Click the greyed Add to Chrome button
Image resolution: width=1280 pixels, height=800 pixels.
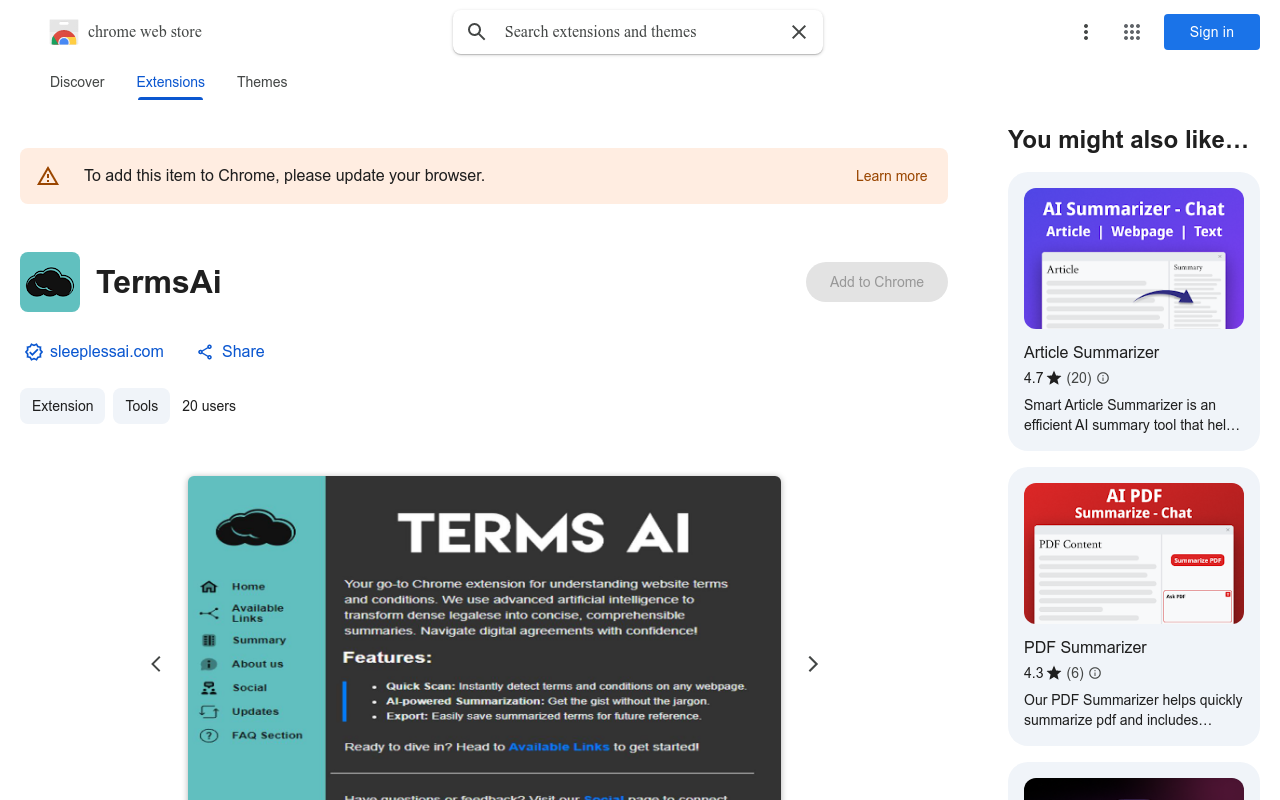[877, 282]
